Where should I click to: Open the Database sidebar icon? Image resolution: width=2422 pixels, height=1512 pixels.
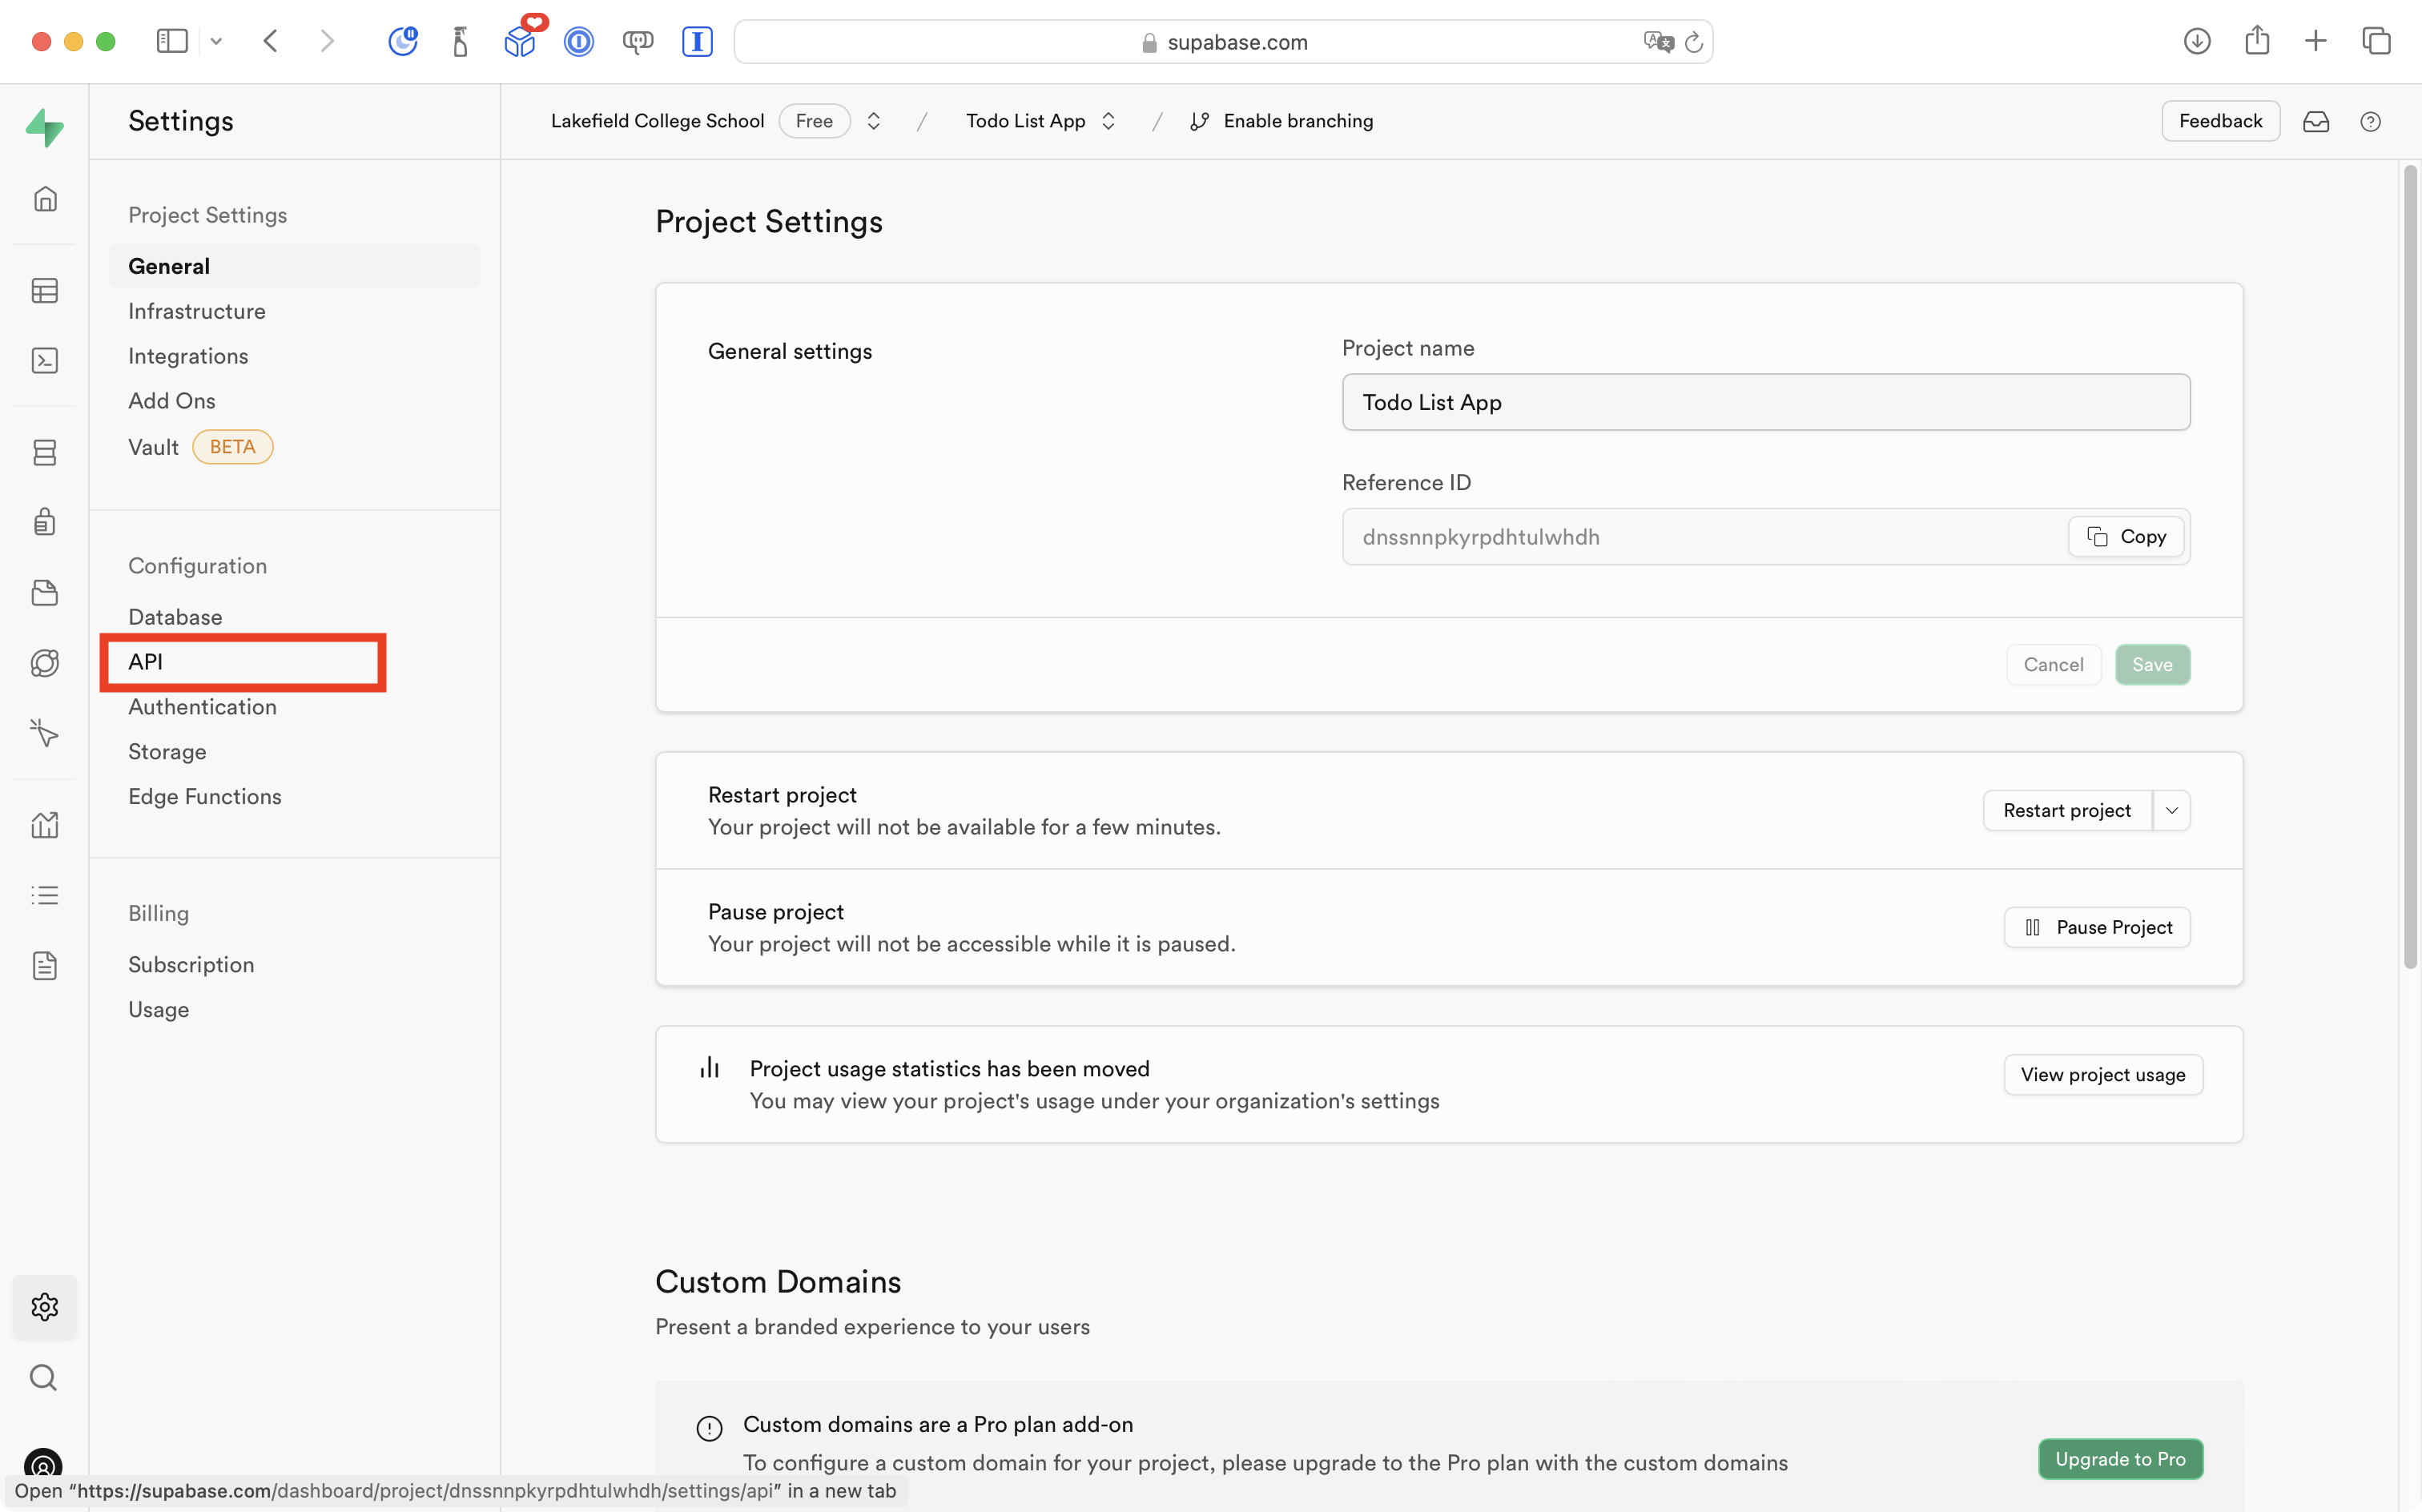(x=45, y=453)
